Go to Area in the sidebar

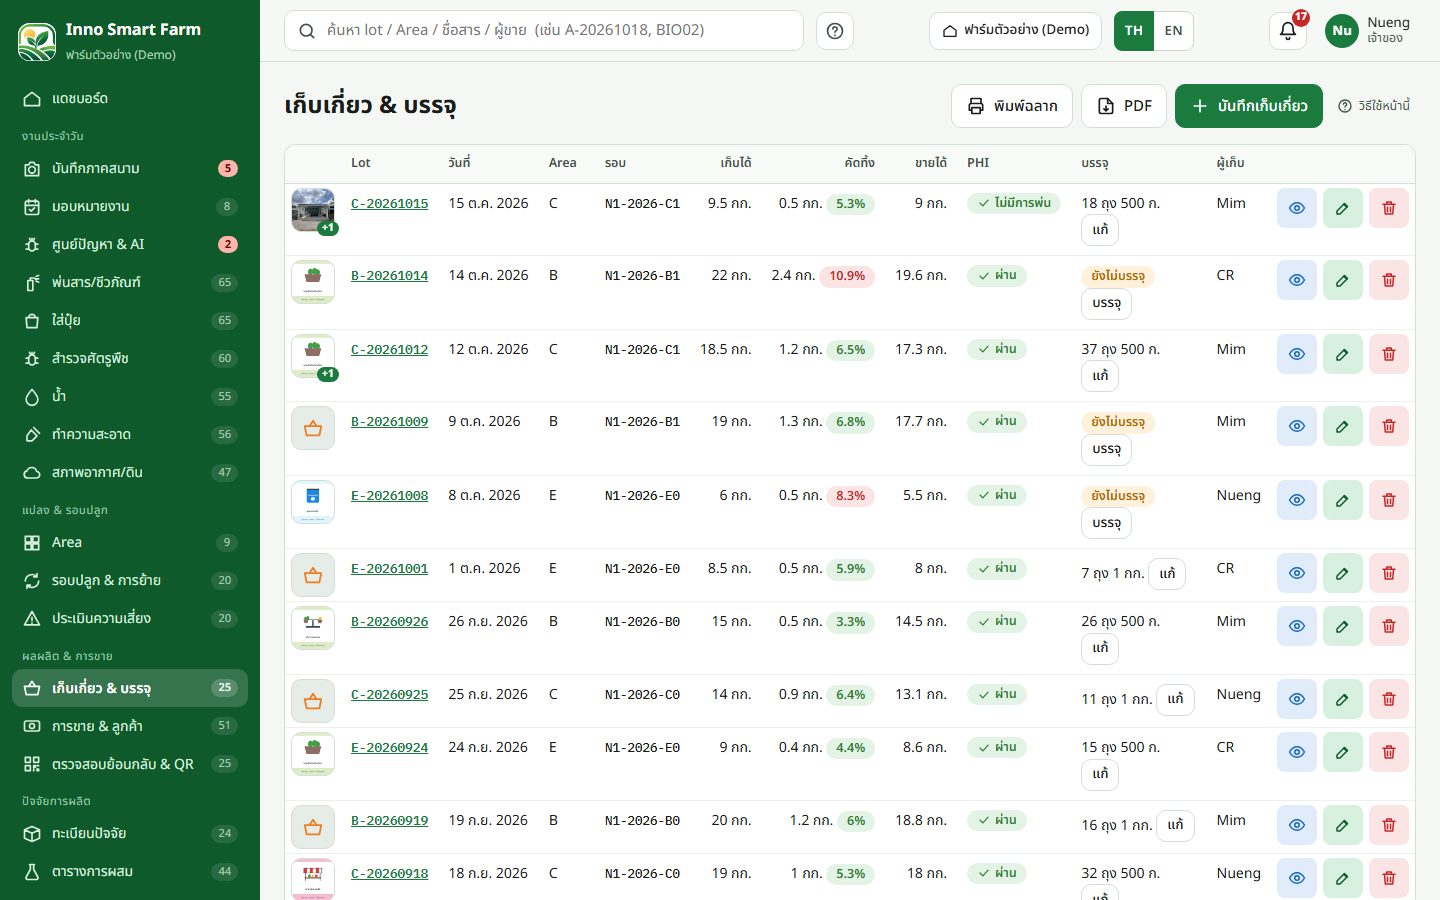point(130,542)
